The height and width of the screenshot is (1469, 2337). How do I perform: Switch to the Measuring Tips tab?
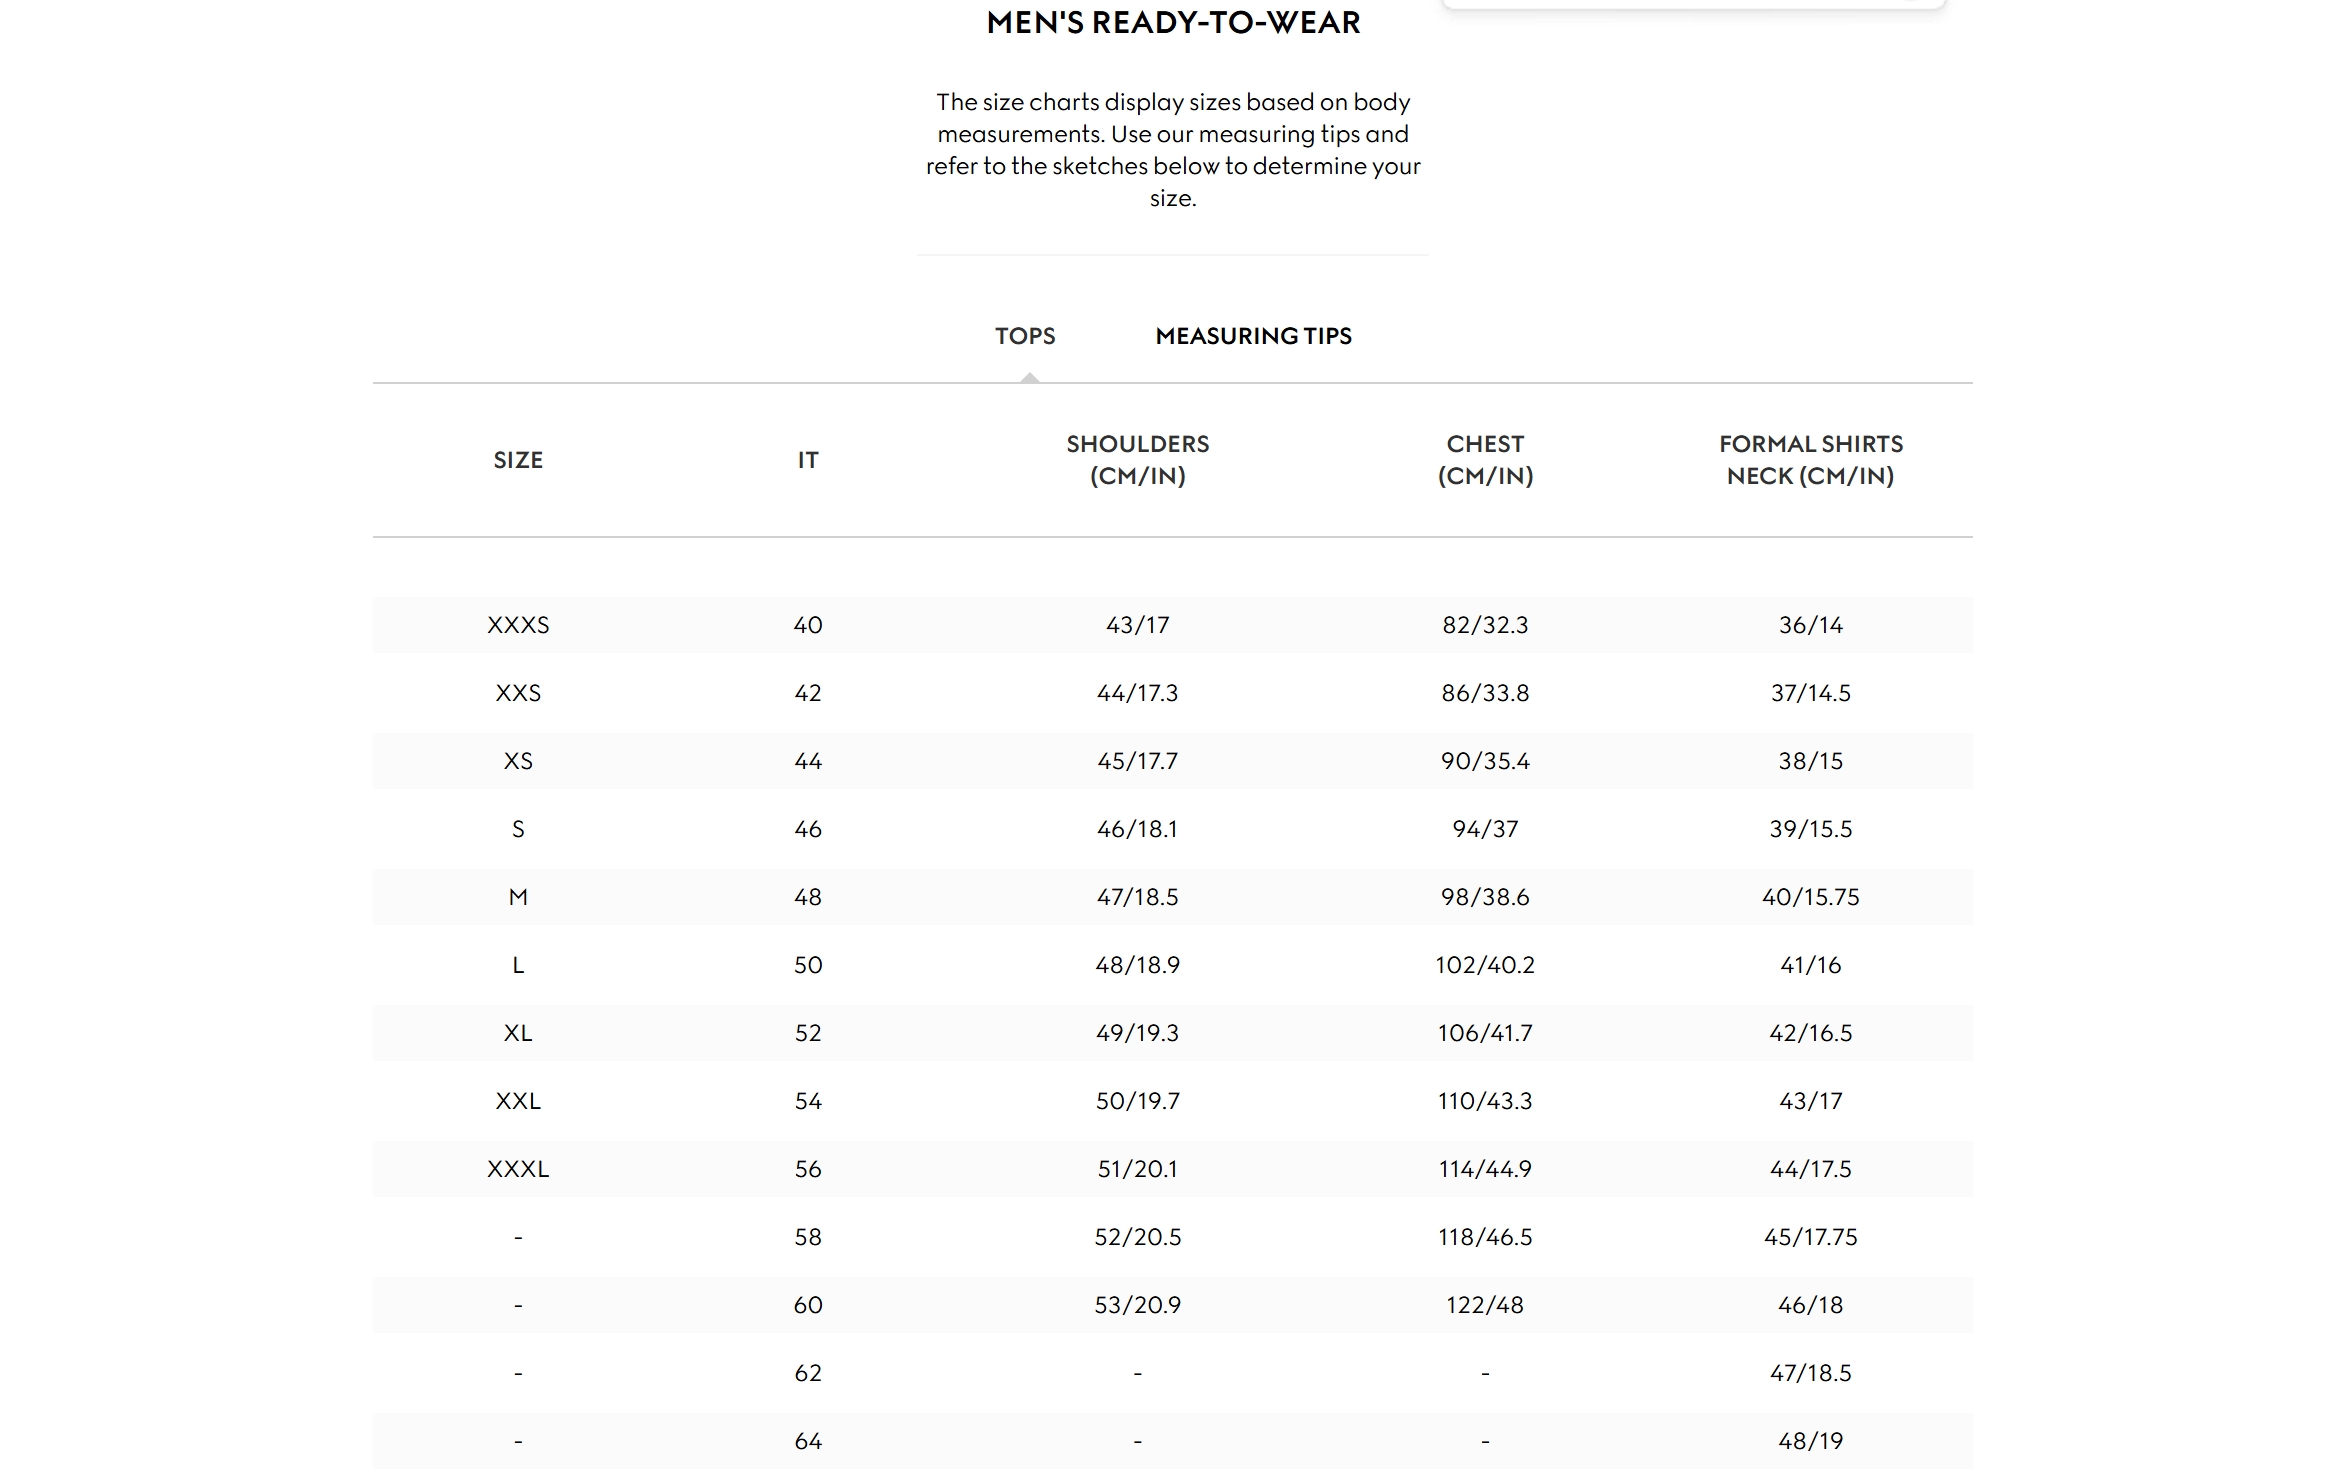pos(1253,336)
